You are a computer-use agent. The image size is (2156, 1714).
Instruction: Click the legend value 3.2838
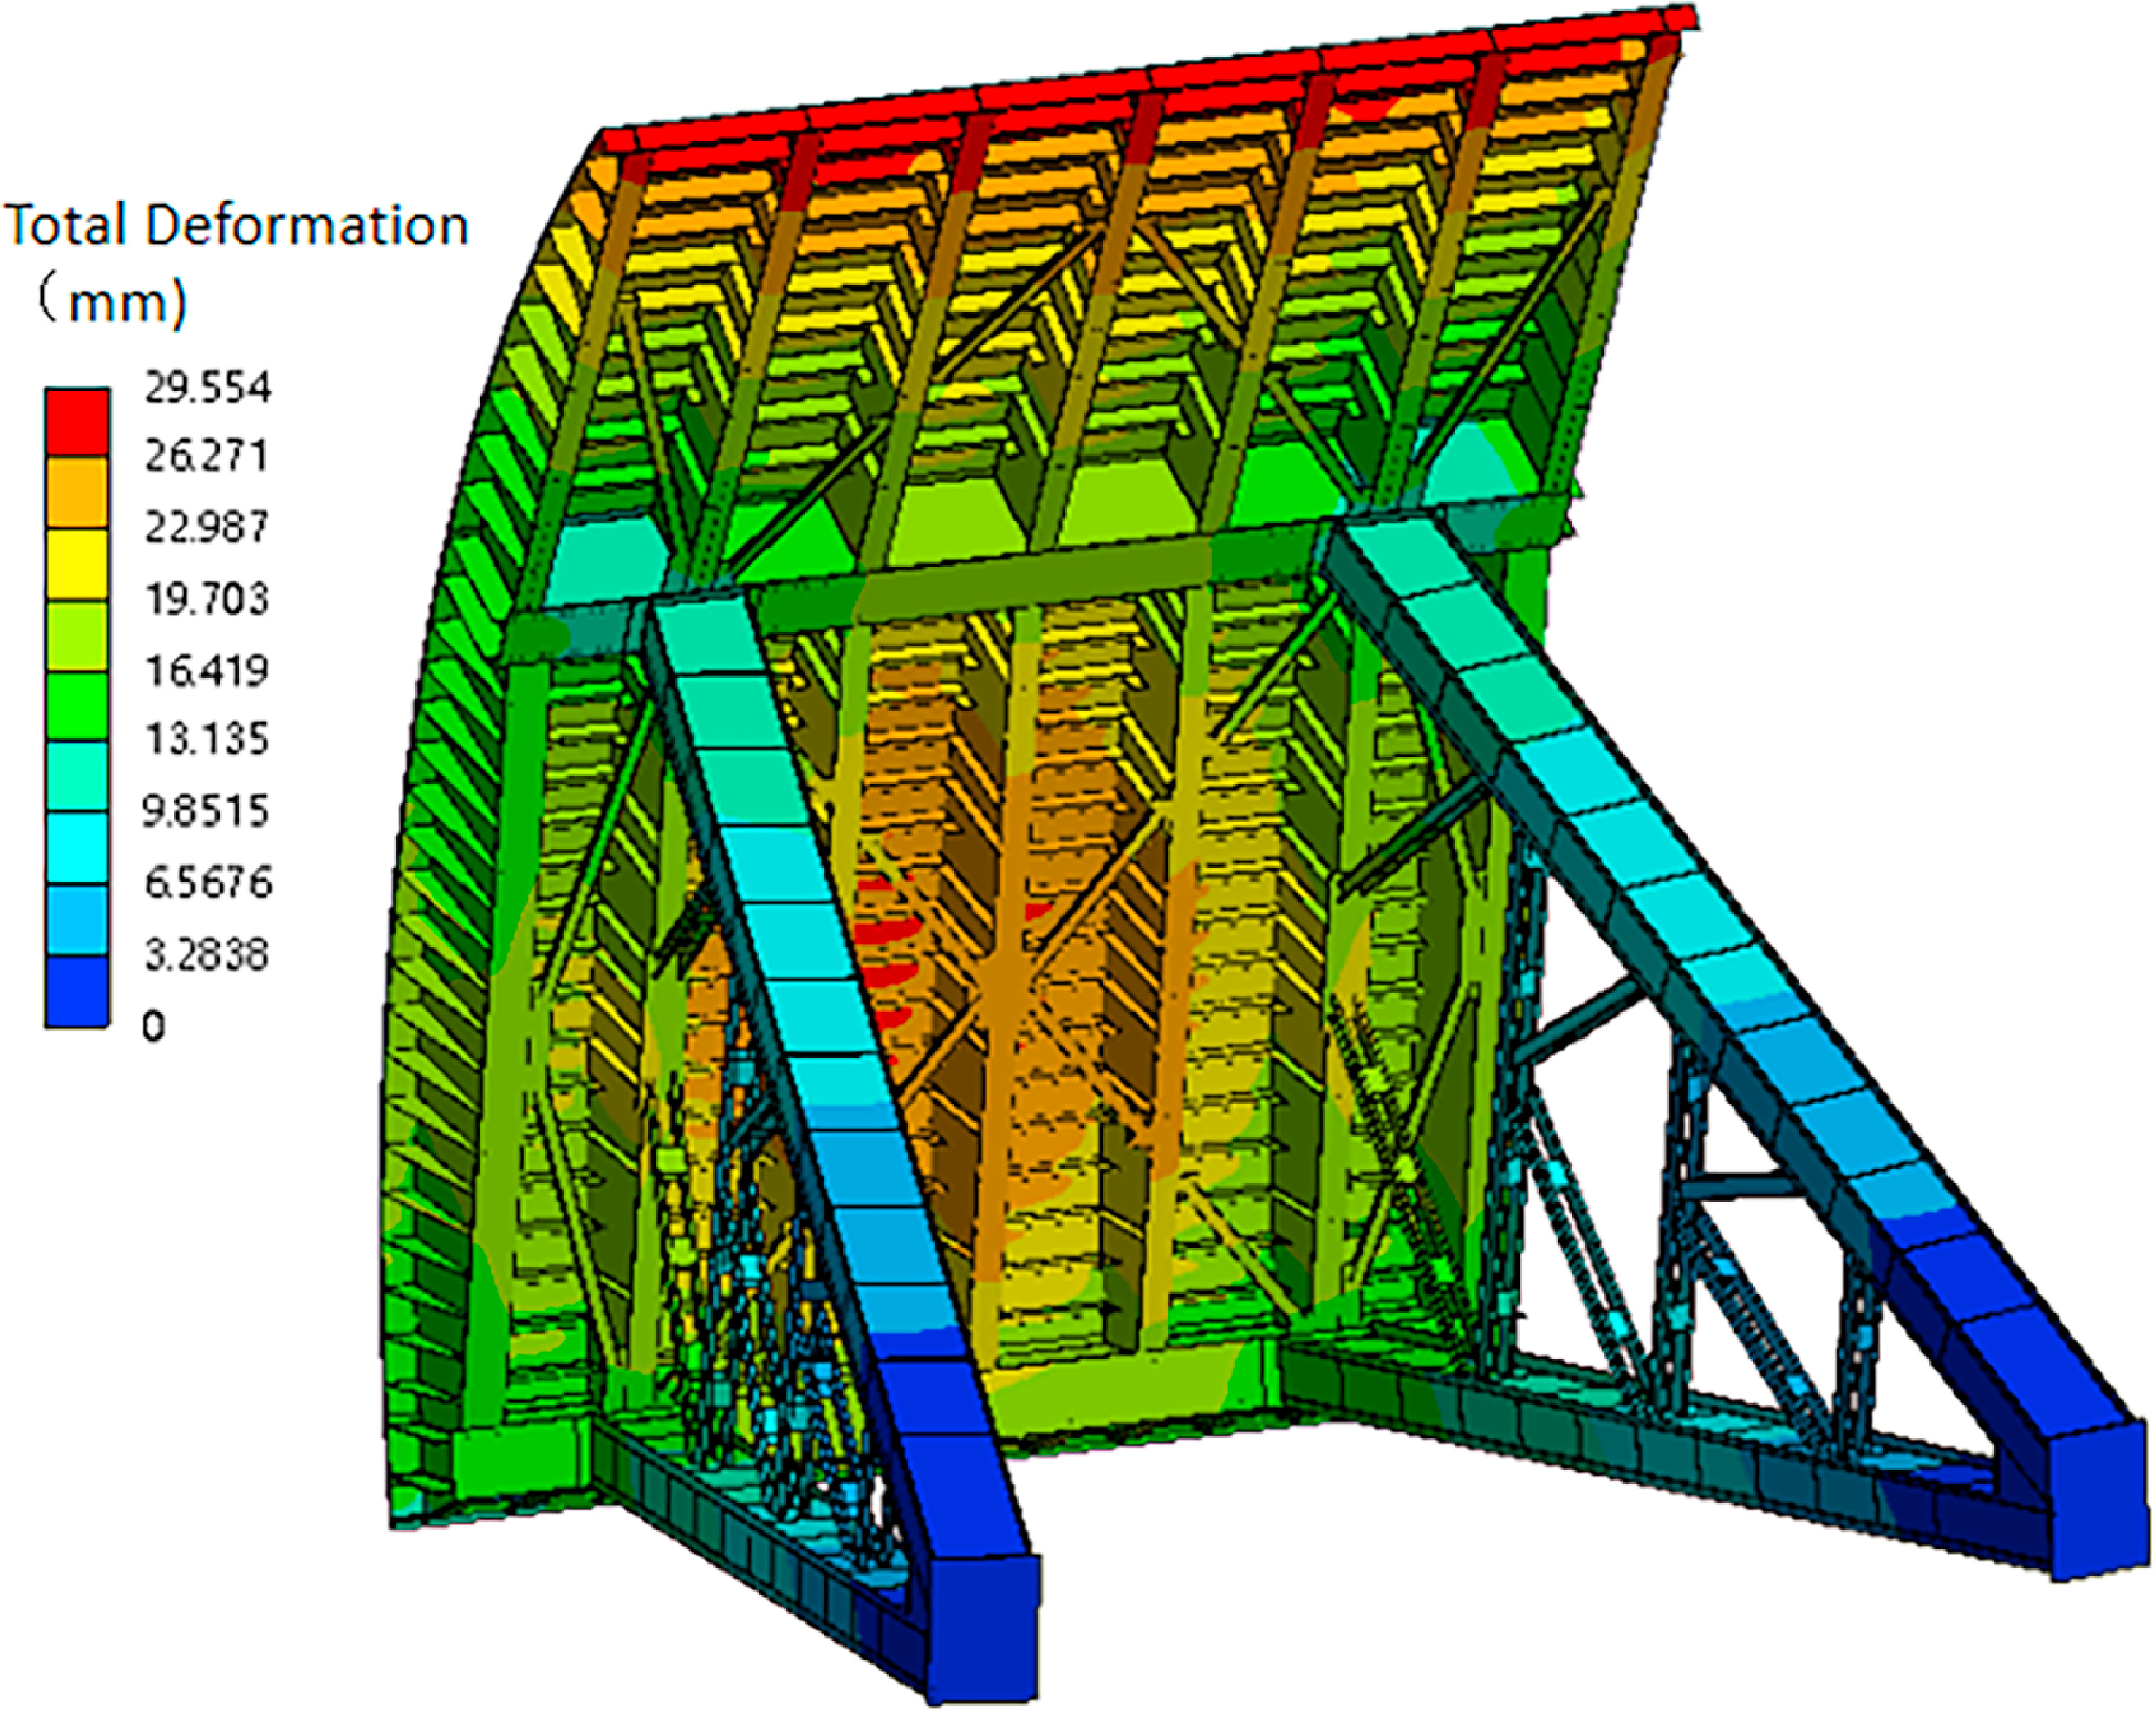tap(207, 956)
